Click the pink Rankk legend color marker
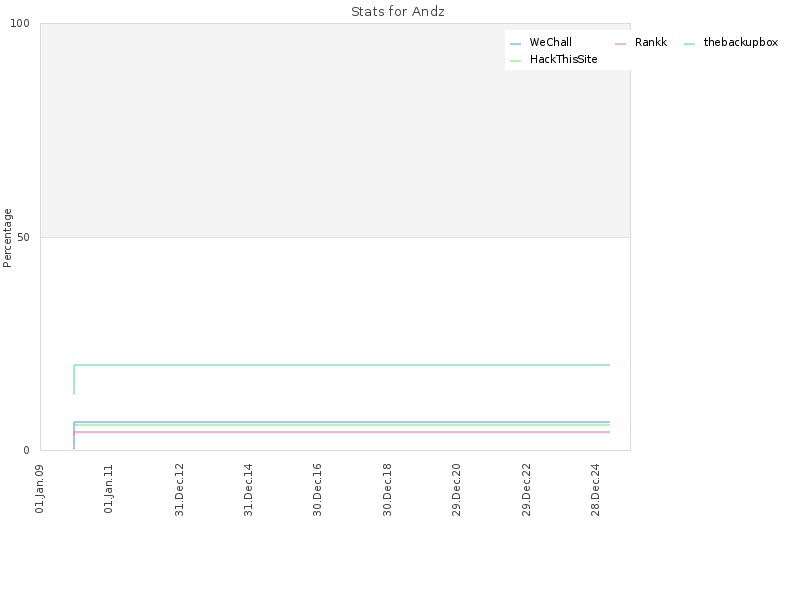 click(x=620, y=44)
